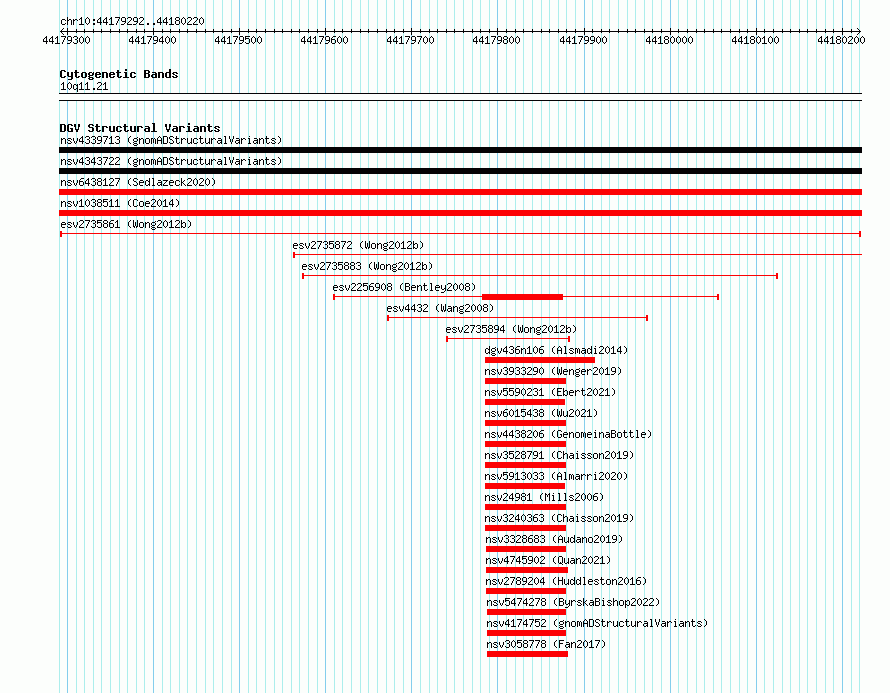This screenshot has width=890, height=693.
Task: Open nsv3528791 (Chaisson2019) label
Action: tap(559, 455)
